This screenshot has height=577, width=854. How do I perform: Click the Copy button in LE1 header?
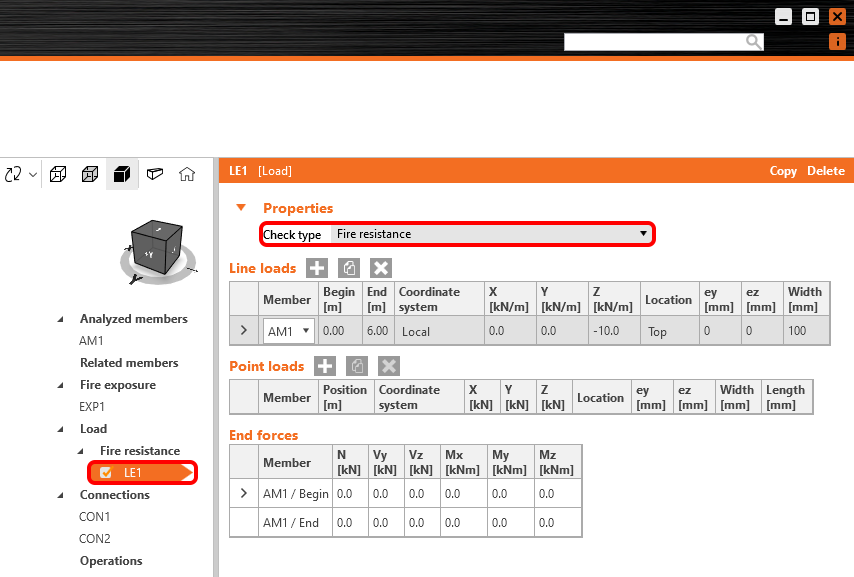pos(783,171)
